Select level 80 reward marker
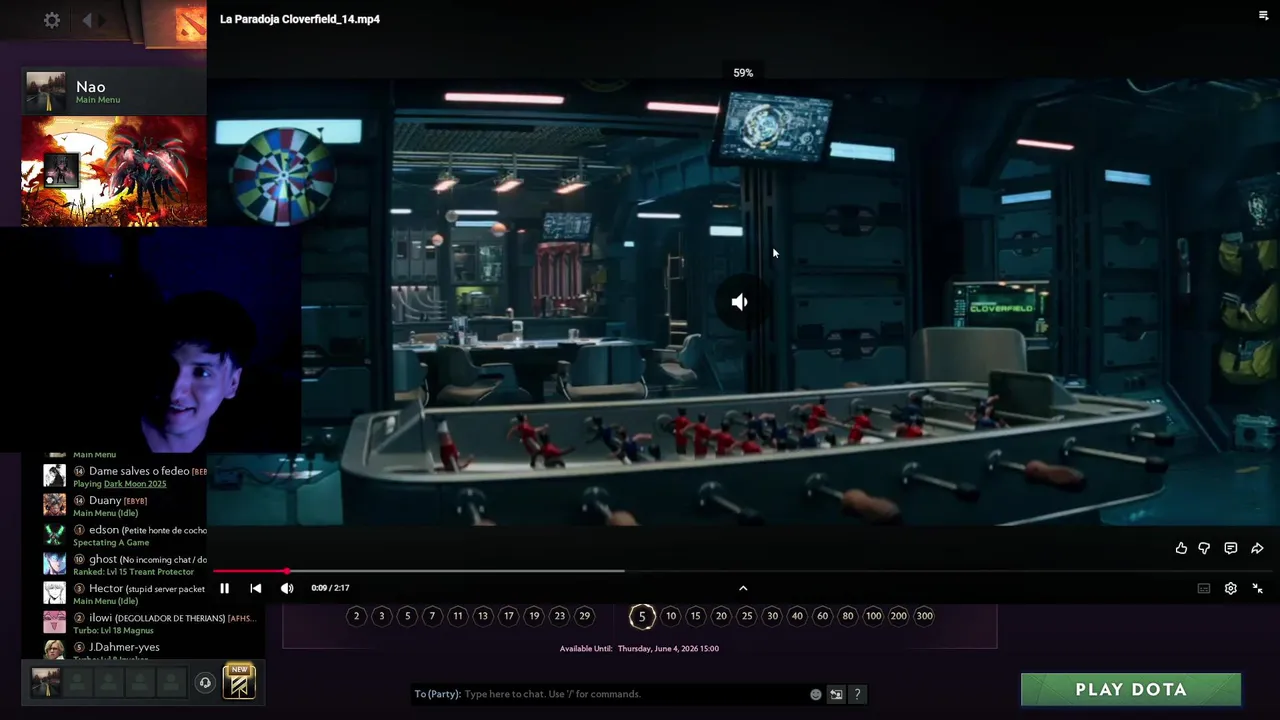 [848, 616]
